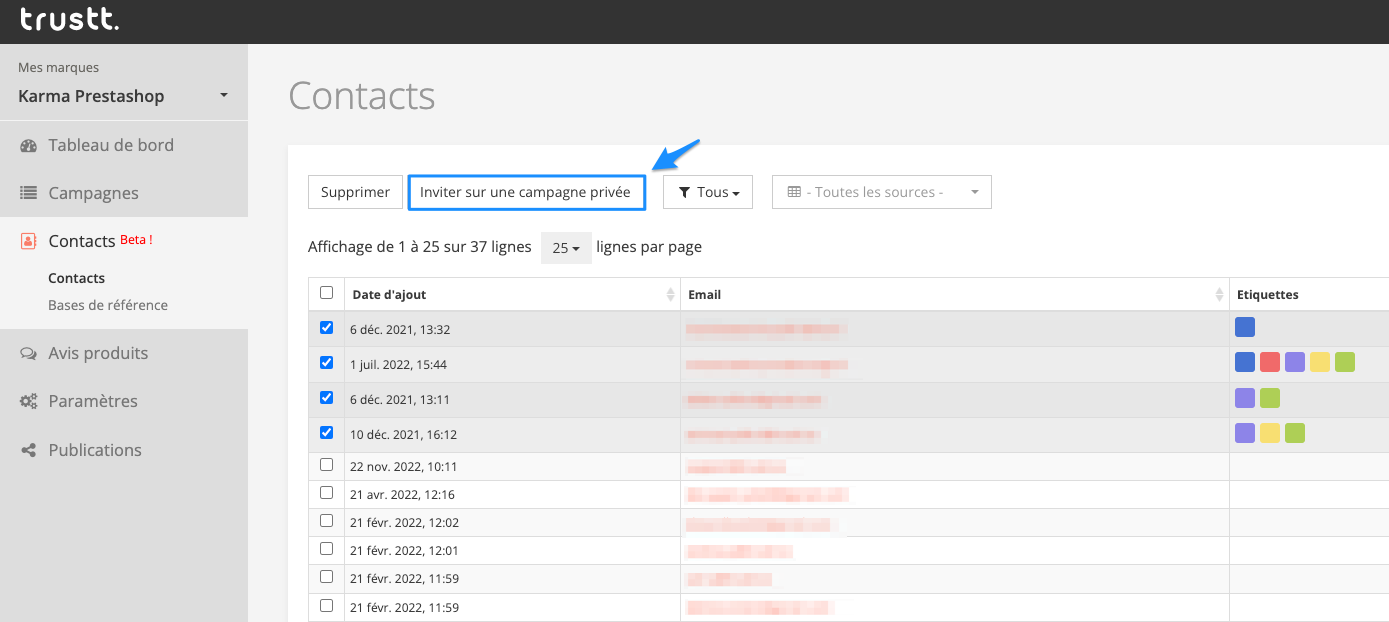Click the Contacts address book icon

click(x=28, y=241)
